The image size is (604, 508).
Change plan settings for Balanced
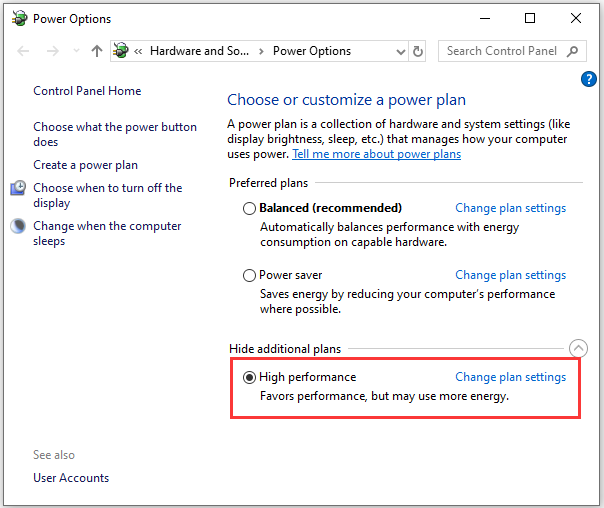pyautogui.click(x=510, y=208)
